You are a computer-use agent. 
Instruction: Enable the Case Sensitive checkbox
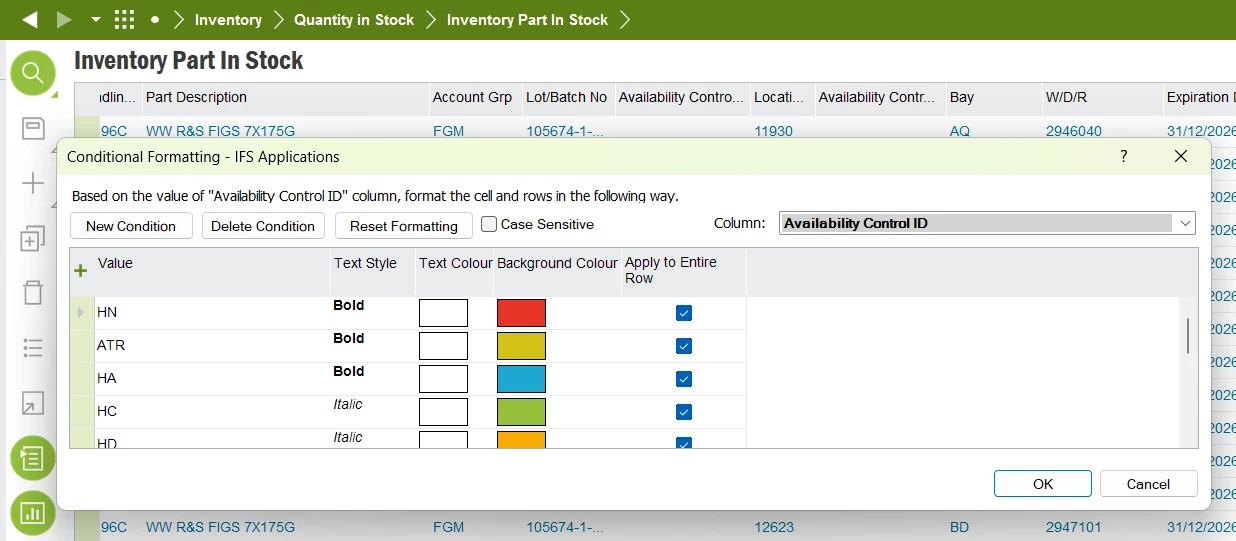point(489,224)
